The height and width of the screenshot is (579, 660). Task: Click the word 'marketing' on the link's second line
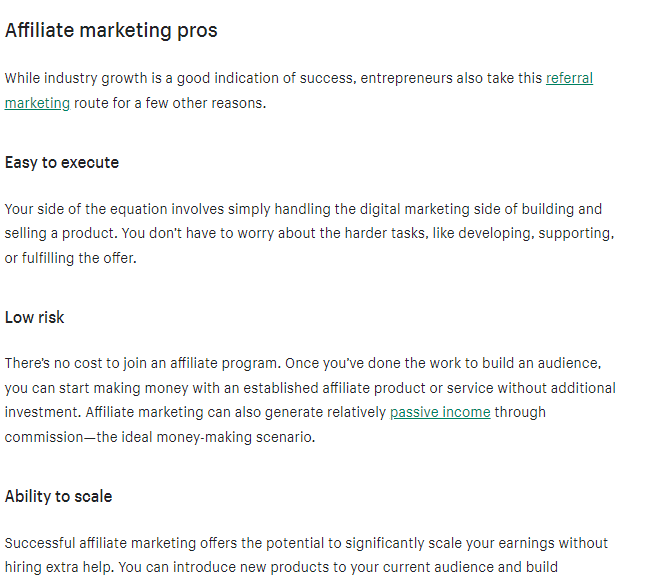tap(37, 103)
